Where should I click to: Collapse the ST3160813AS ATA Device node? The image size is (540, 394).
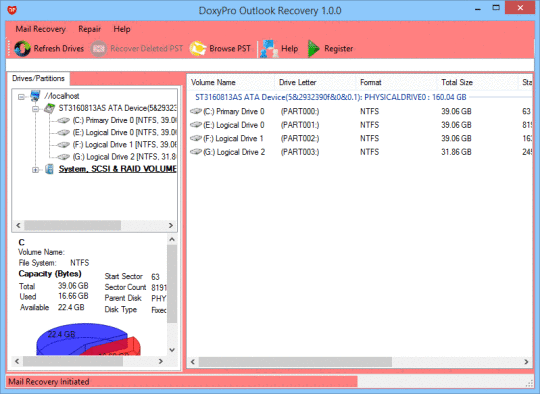[x=35, y=109]
